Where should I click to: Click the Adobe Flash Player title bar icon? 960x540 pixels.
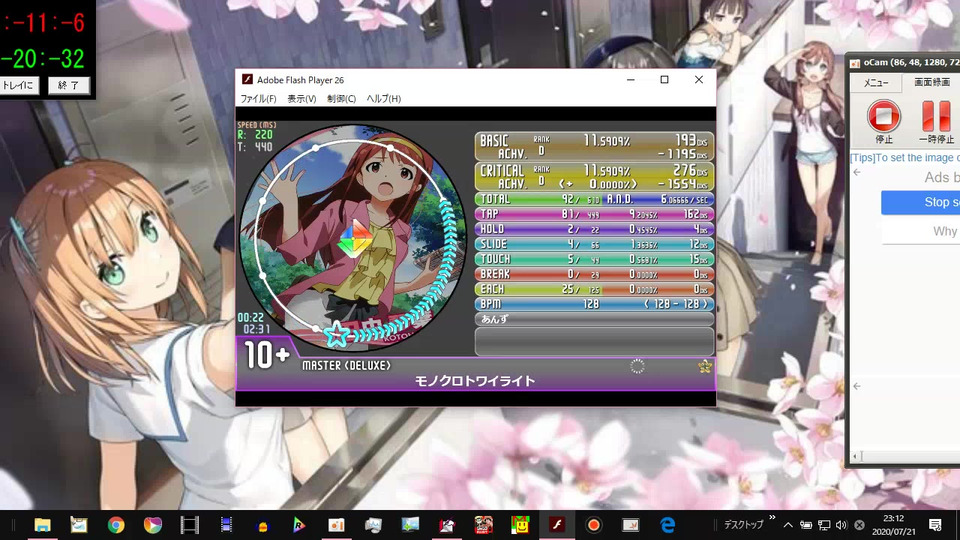pos(247,80)
